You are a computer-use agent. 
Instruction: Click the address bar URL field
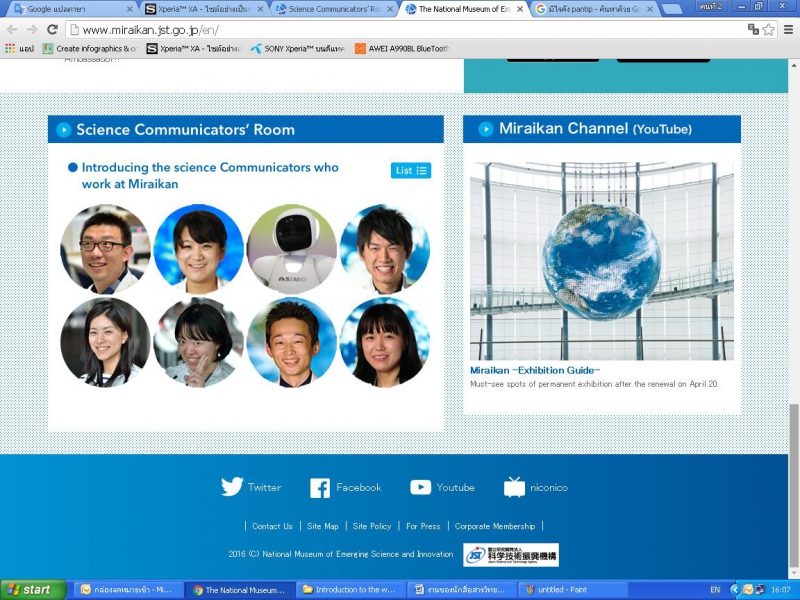(406, 30)
